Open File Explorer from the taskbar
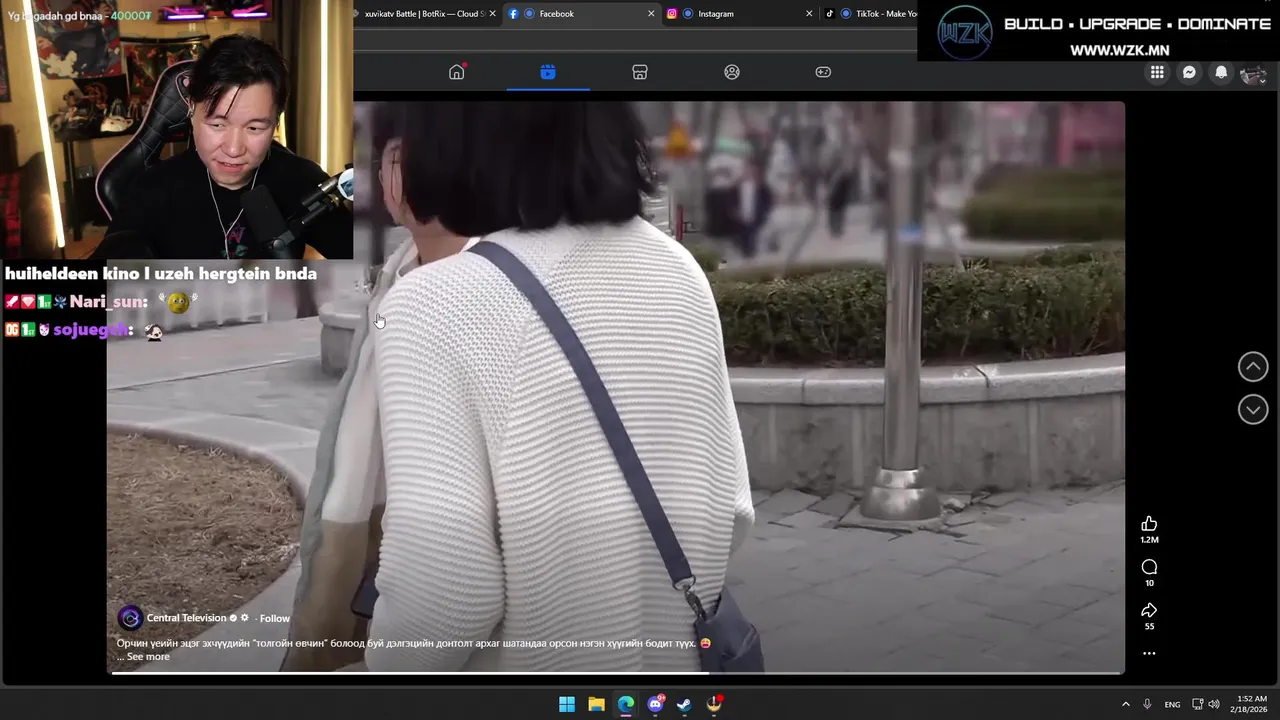 point(596,704)
